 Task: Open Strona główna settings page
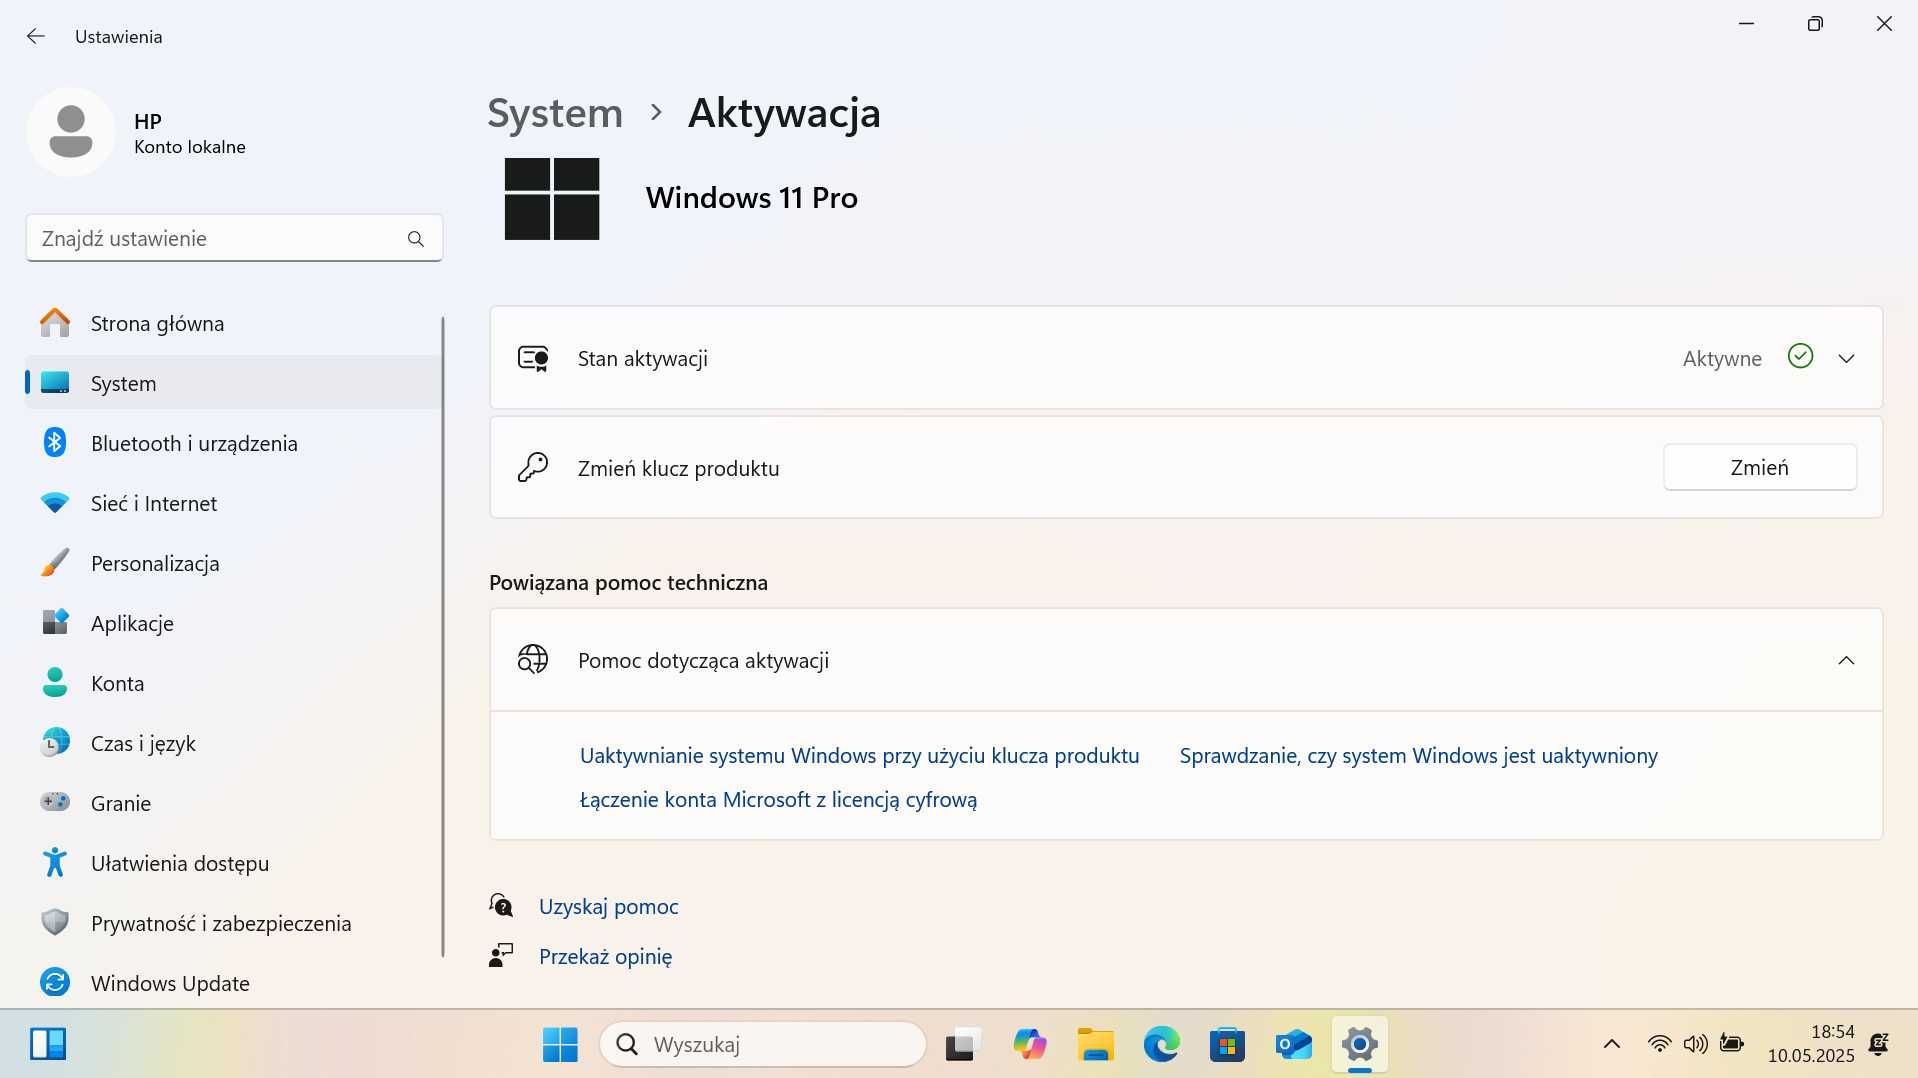click(233, 323)
